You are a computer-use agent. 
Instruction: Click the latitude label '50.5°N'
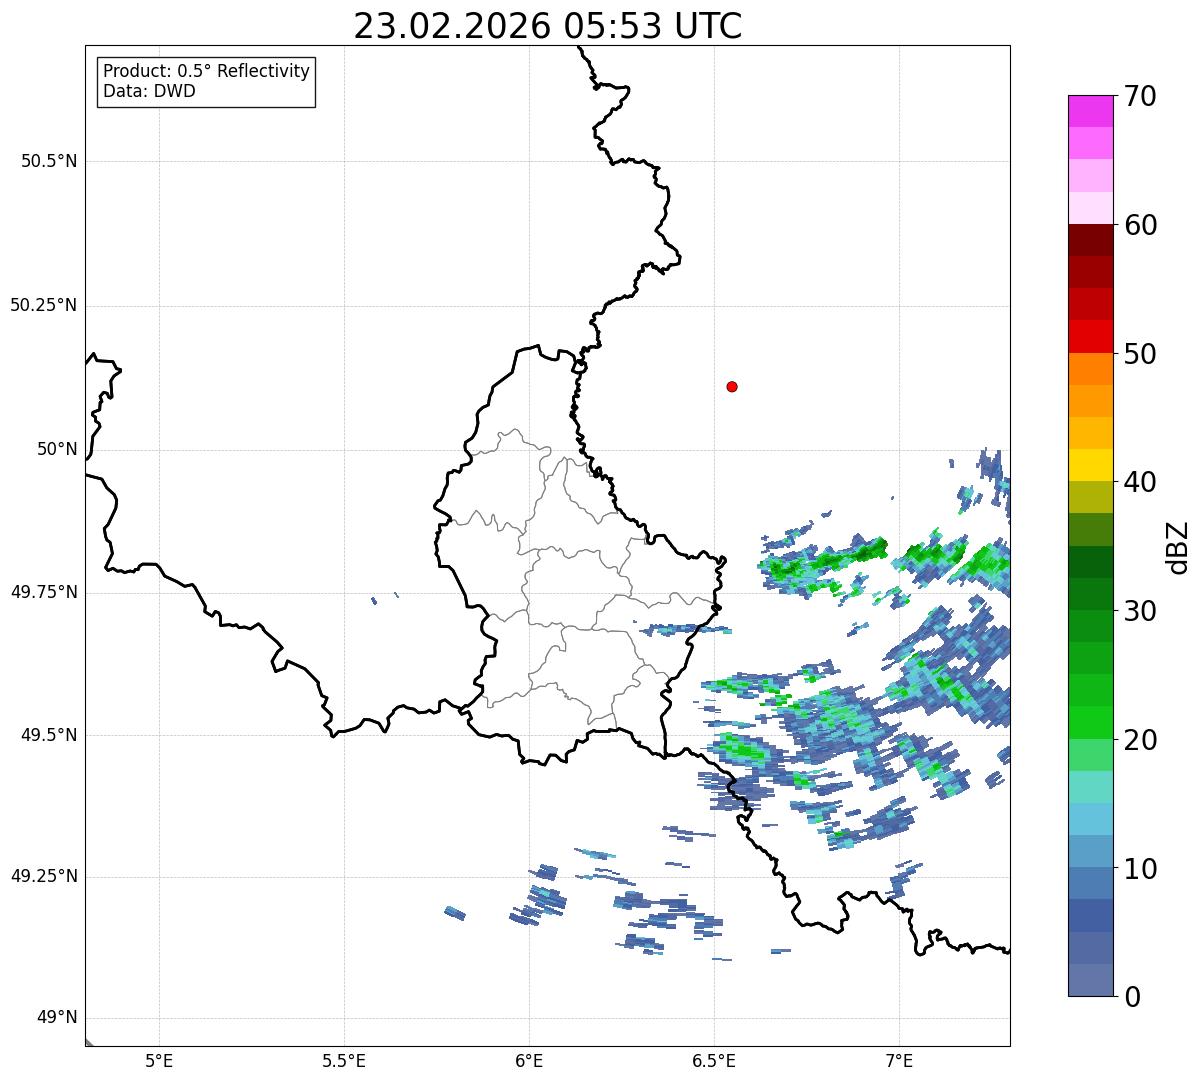[x=49, y=161]
